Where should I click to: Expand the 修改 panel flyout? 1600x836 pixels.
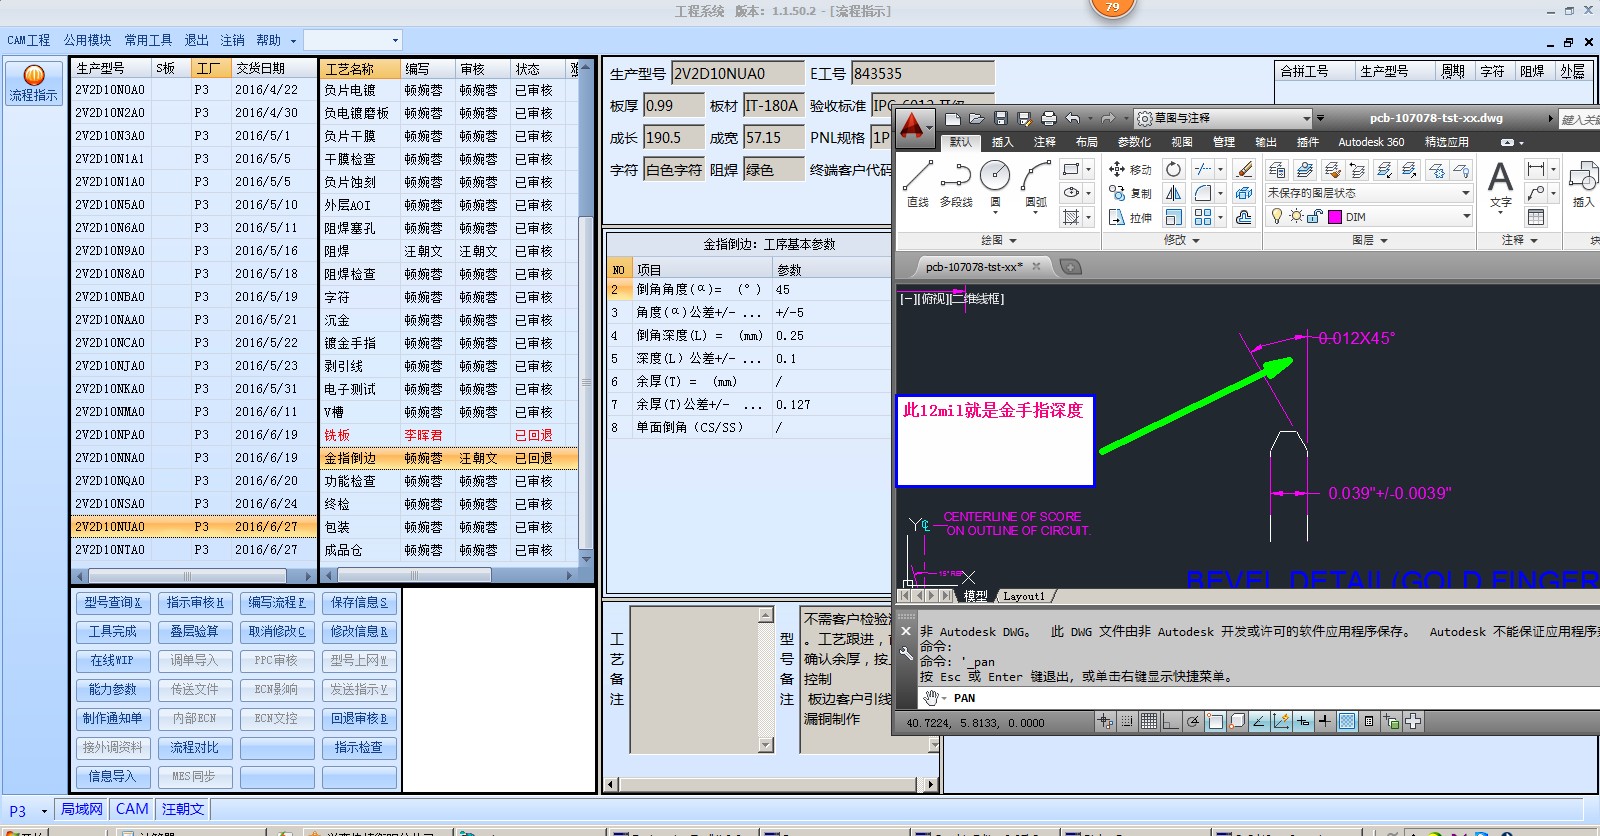[1182, 241]
